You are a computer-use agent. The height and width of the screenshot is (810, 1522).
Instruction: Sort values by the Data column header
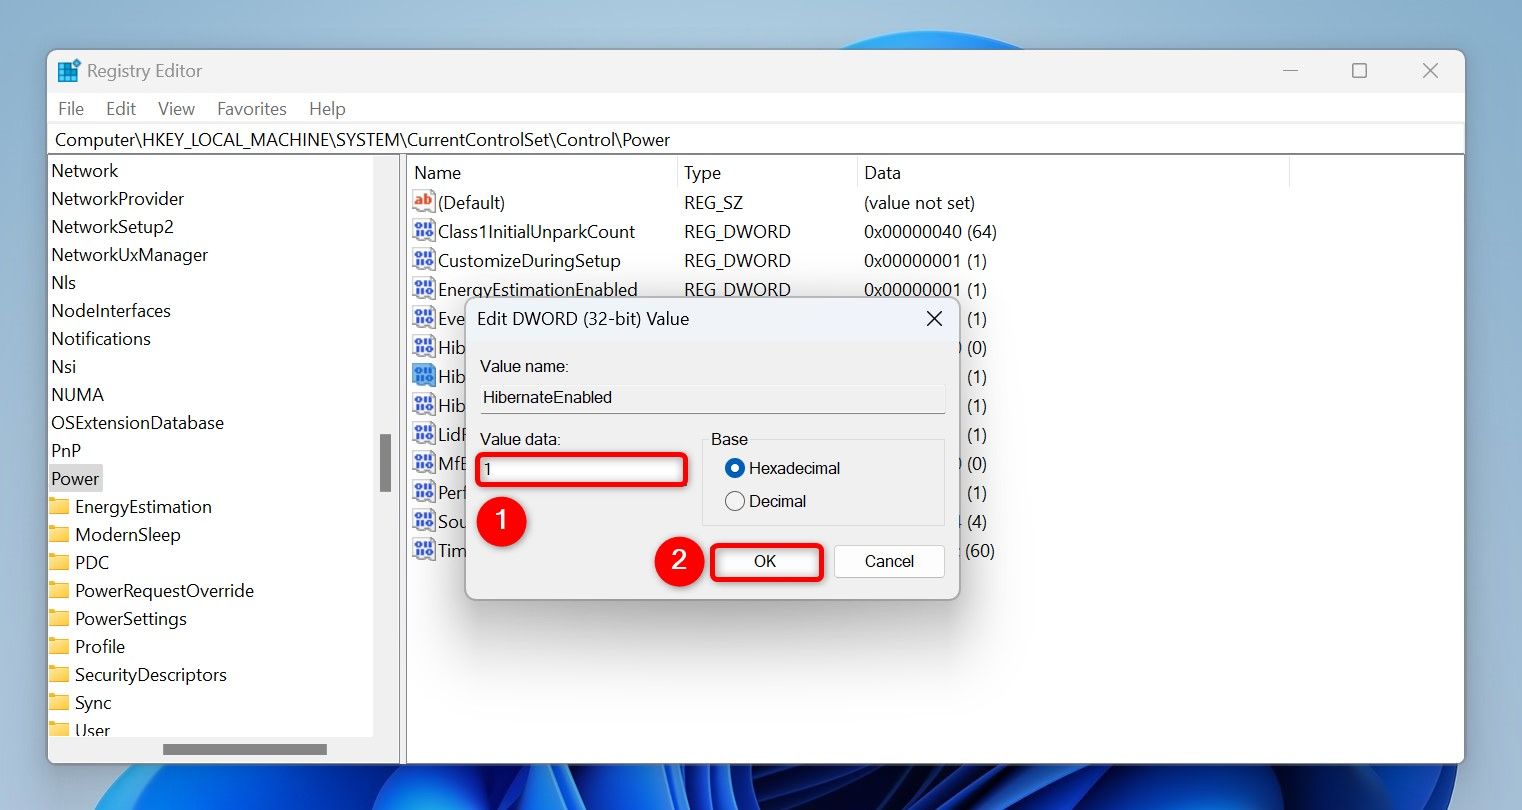coord(1073,173)
